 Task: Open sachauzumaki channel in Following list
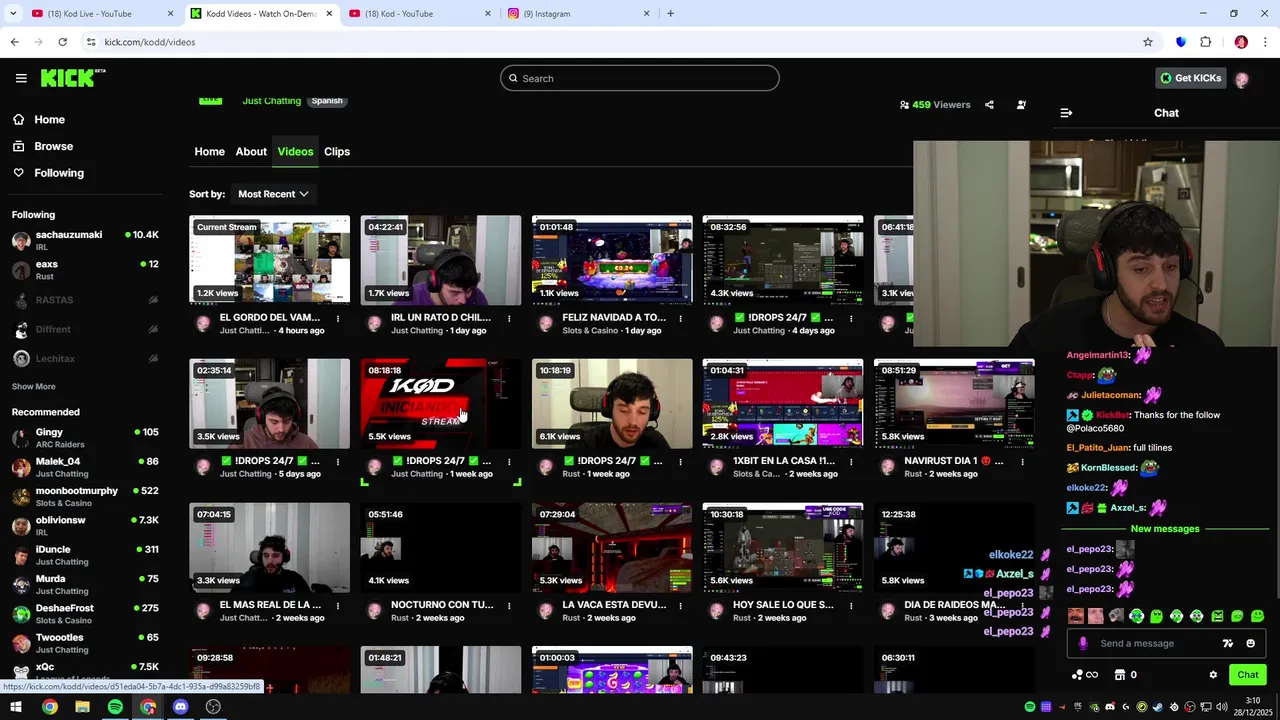(x=85, y=241)
